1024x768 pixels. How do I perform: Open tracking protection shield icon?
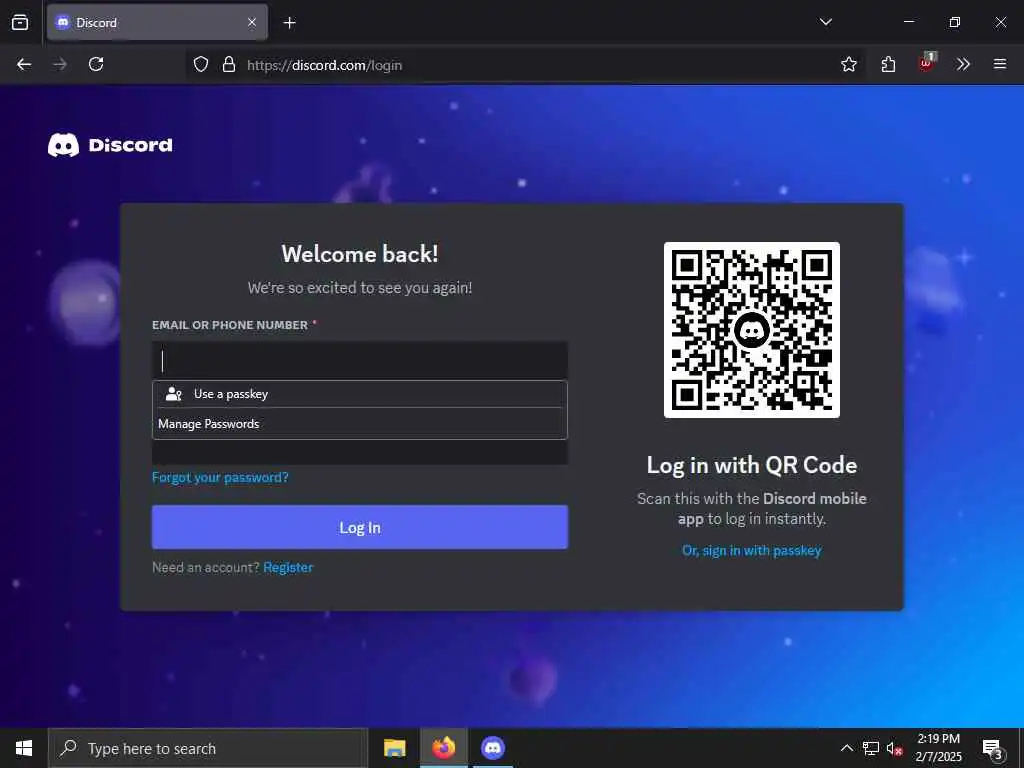(200, 64)
